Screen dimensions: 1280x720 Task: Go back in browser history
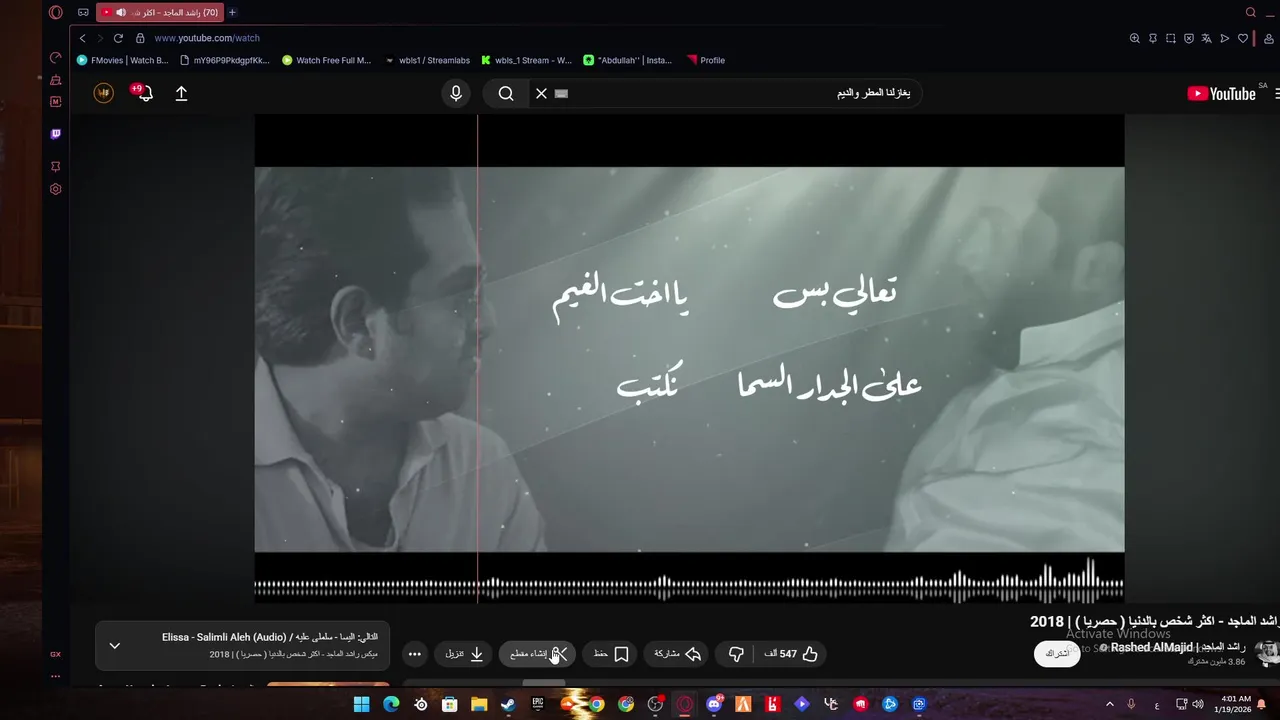pyautogui.click(x=83, y=38)
